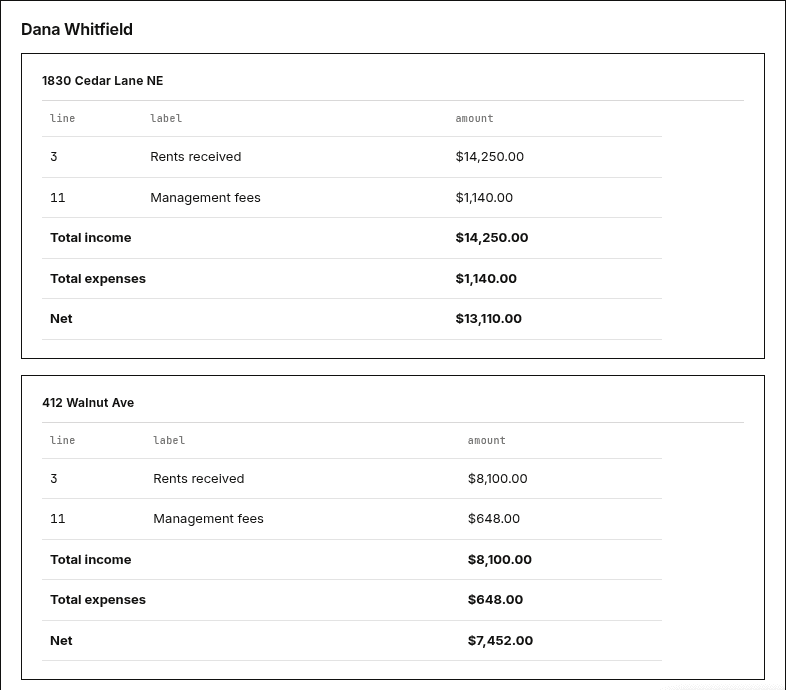786x690 pixels.
Task: Select line number 3 in Walnut Ave table
Action: pyautogui.click(x=54, y=478)
